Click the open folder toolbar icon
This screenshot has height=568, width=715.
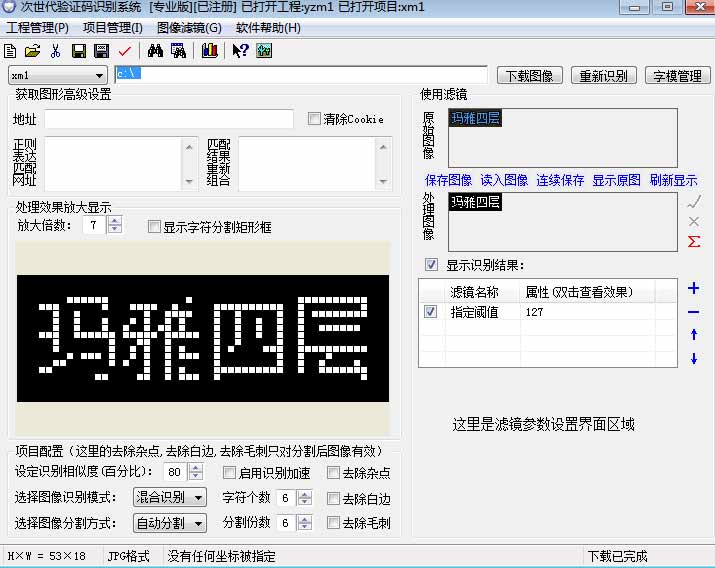click(33, 50)
